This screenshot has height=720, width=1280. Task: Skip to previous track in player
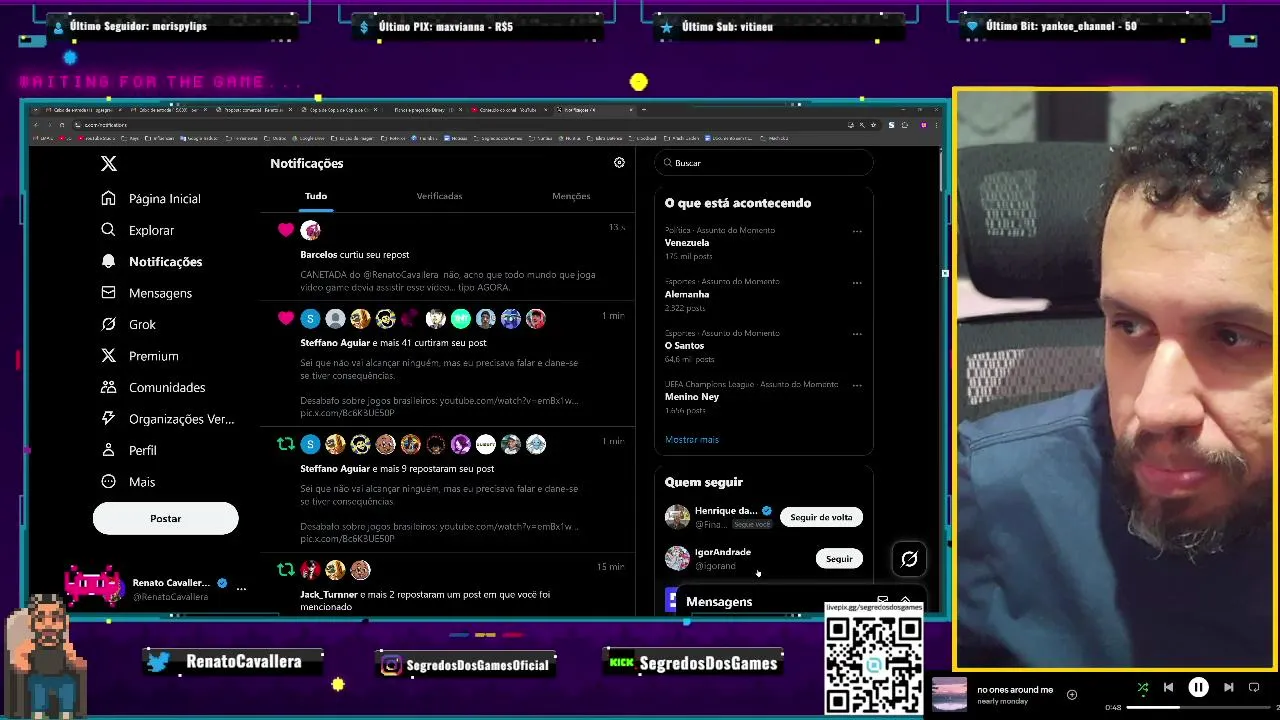coord(1168,687)
